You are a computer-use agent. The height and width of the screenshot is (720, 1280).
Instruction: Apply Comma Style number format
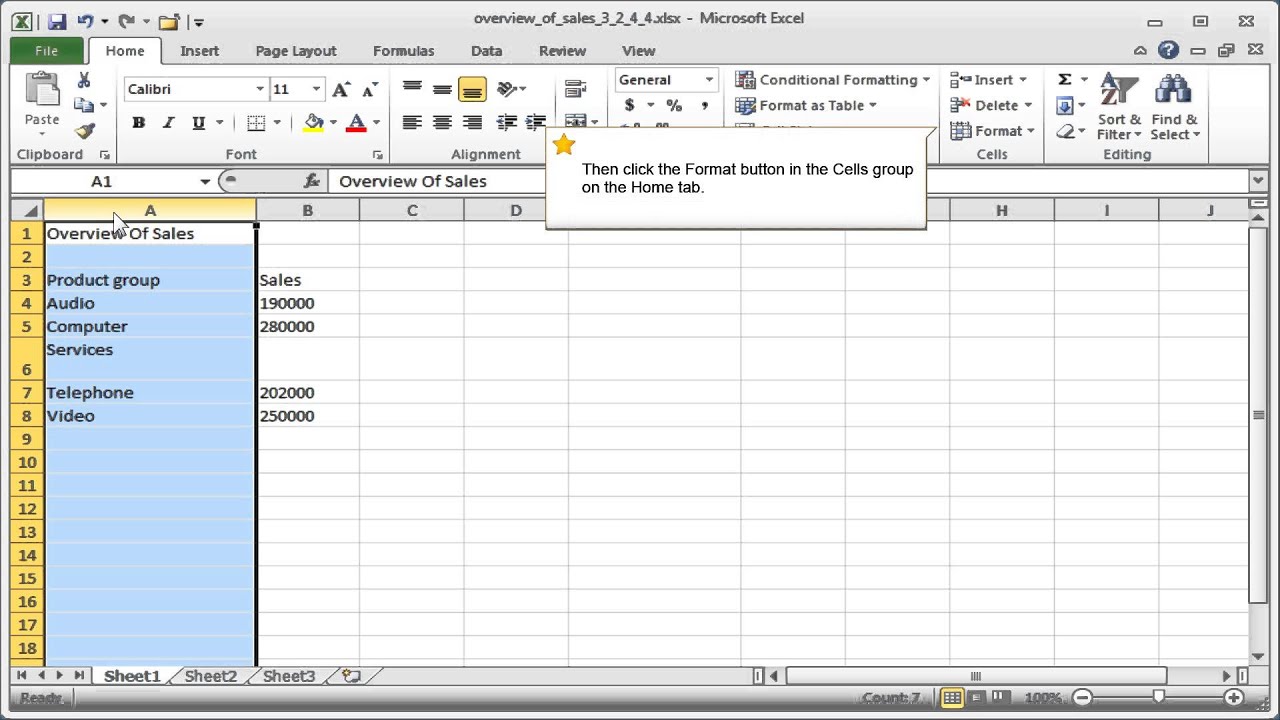point(705,105)
